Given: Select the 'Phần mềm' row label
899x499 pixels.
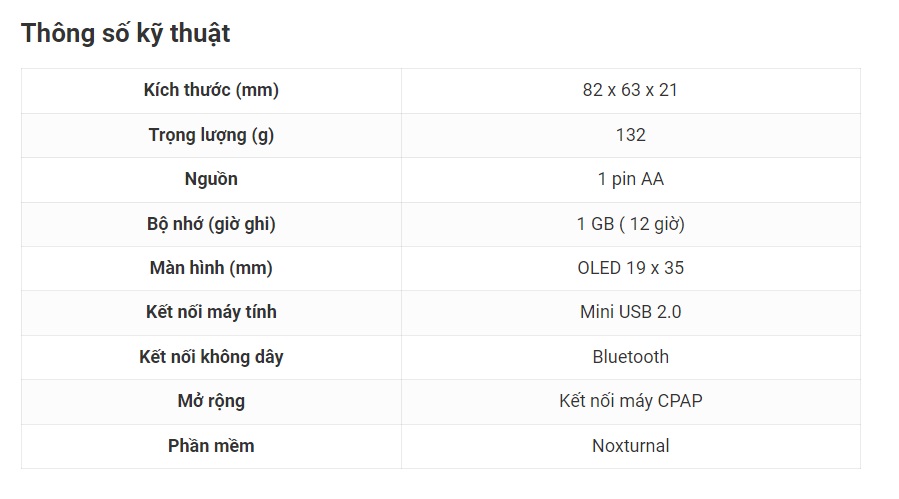Looking at the screenshot, I should point(211,446).
